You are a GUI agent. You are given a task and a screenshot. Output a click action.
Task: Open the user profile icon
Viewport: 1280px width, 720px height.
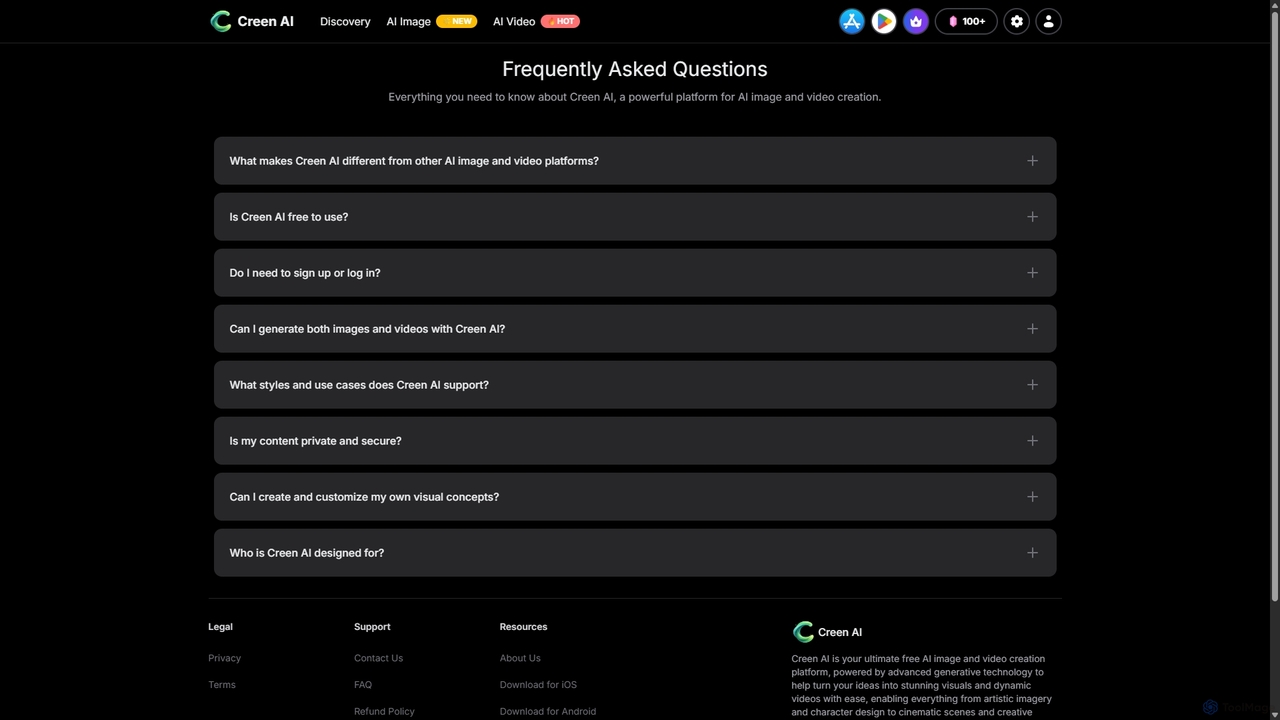coord(1049,21)
